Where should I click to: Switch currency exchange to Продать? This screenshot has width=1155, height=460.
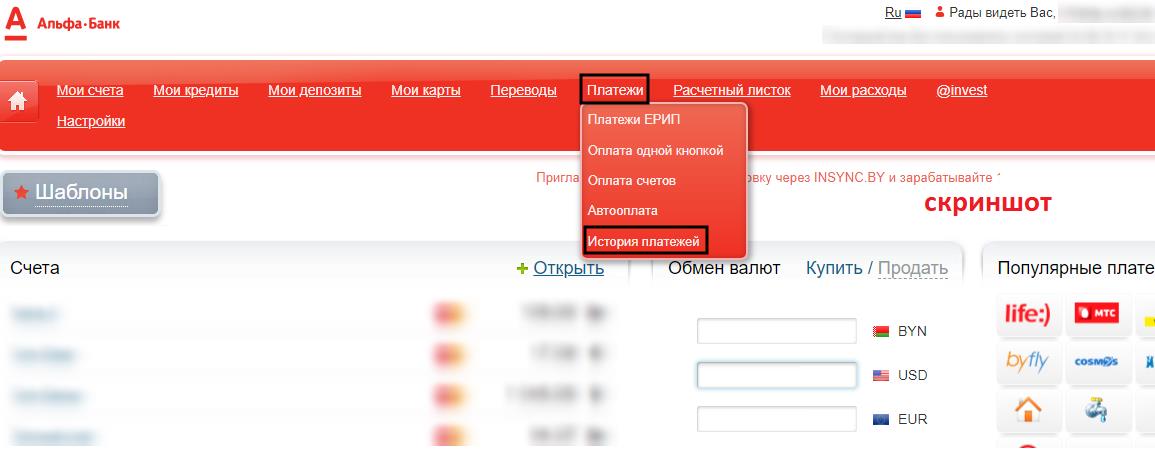tap(913, 268)
